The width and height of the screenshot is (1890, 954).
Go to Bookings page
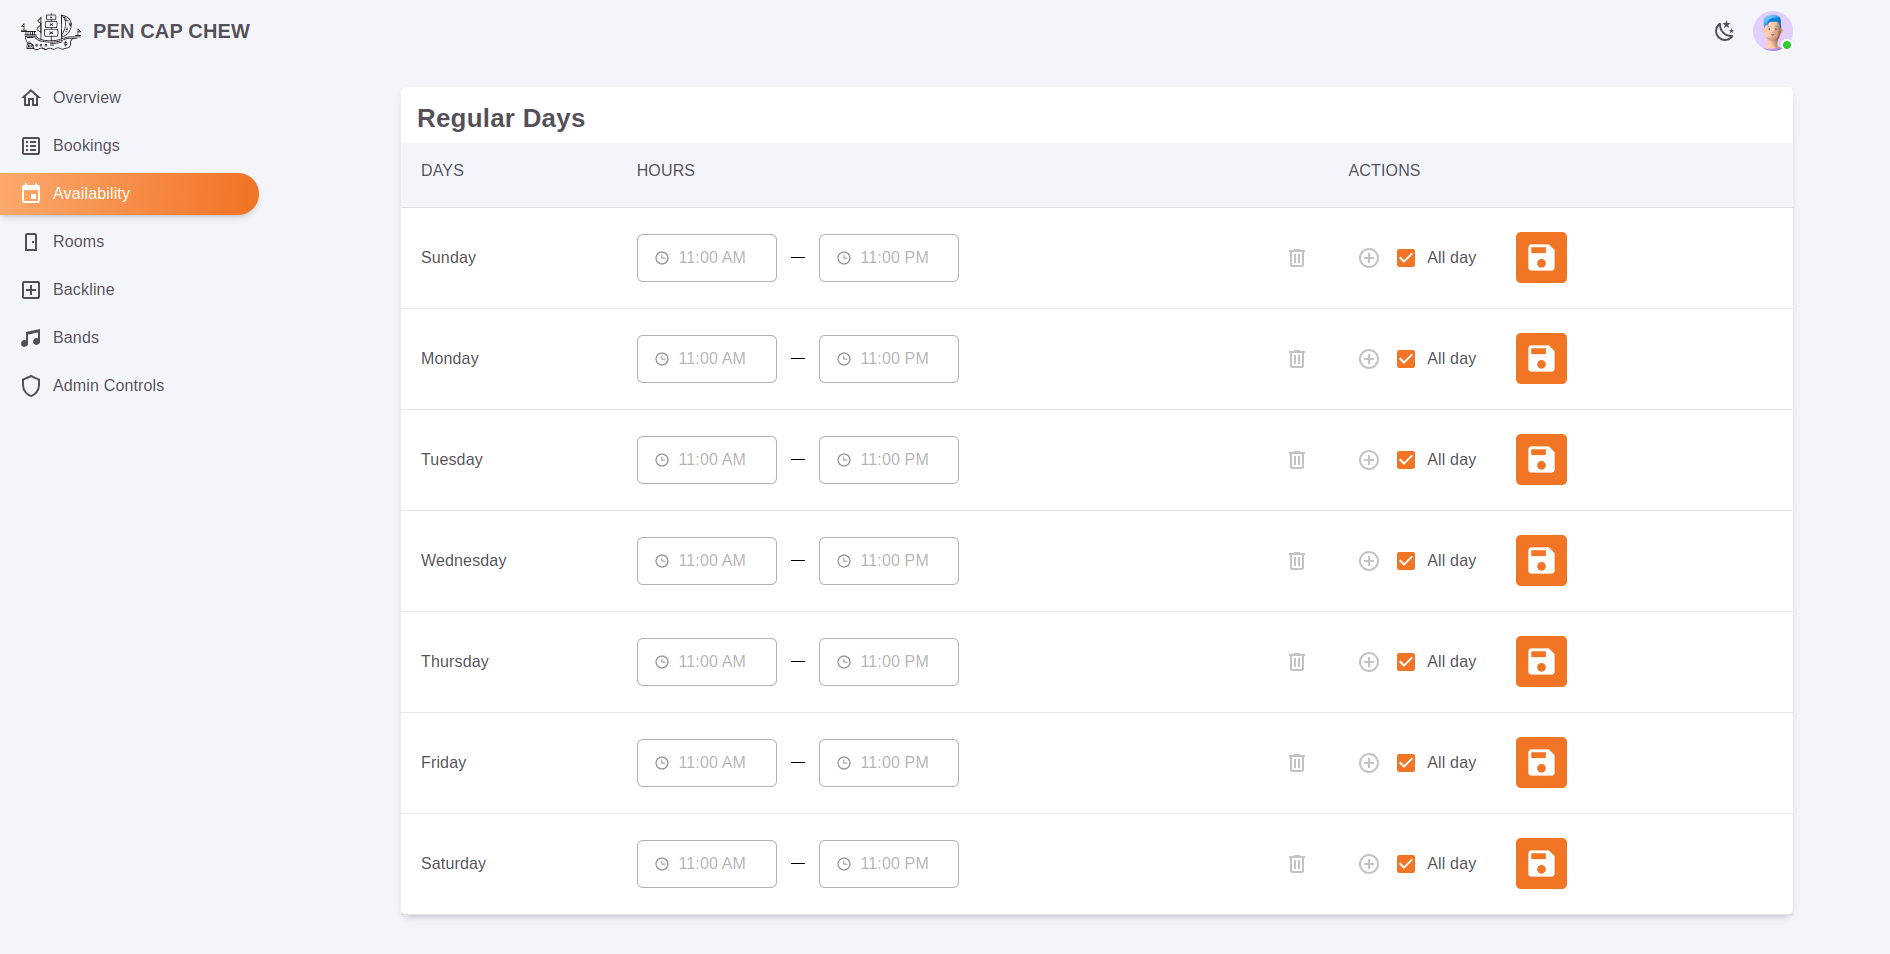[86, 146]
